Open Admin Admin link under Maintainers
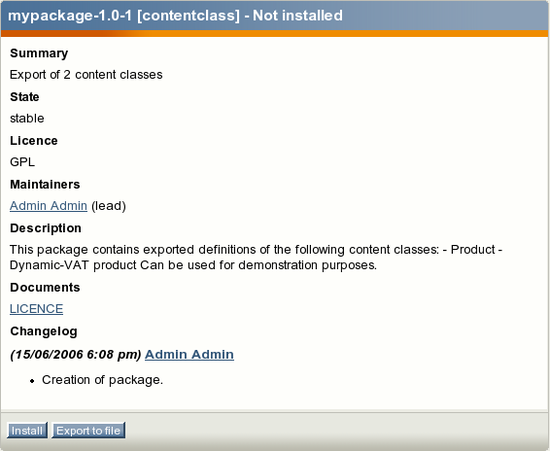This screenshot has width=550, height=451. tap(48, 206)
